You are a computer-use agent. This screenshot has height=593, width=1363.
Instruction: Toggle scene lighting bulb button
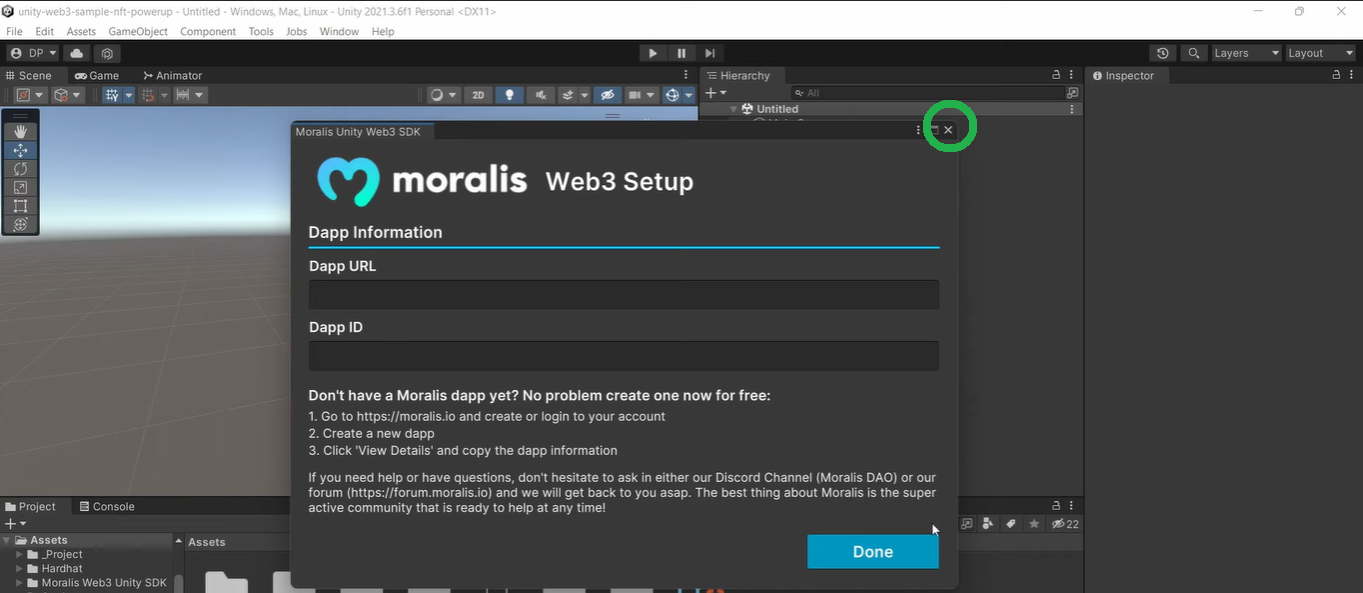point(509,95)
